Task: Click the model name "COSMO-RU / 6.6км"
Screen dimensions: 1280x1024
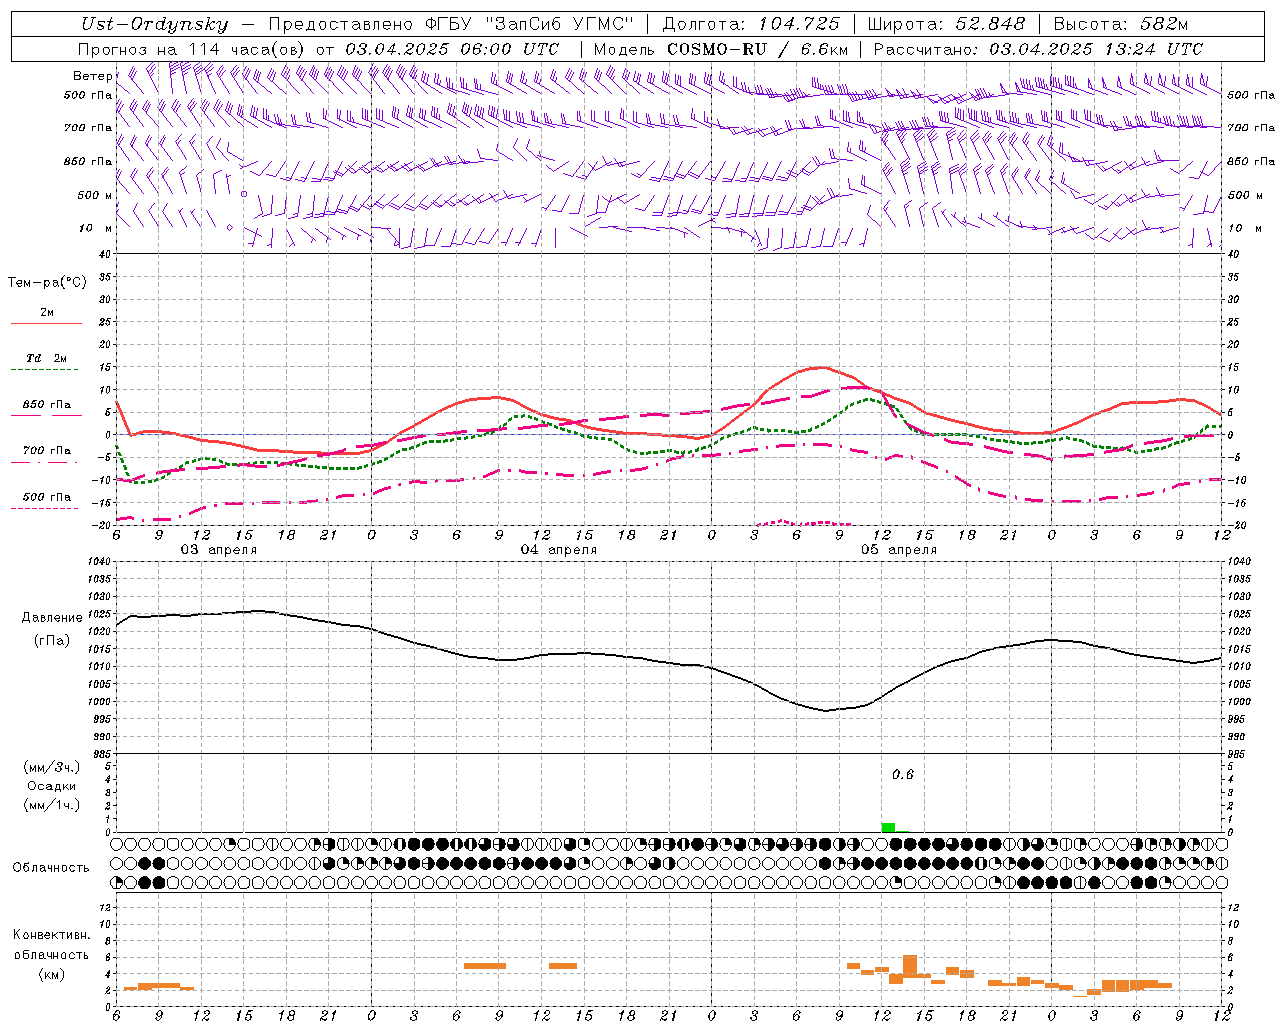Action: tap(758, 49)
